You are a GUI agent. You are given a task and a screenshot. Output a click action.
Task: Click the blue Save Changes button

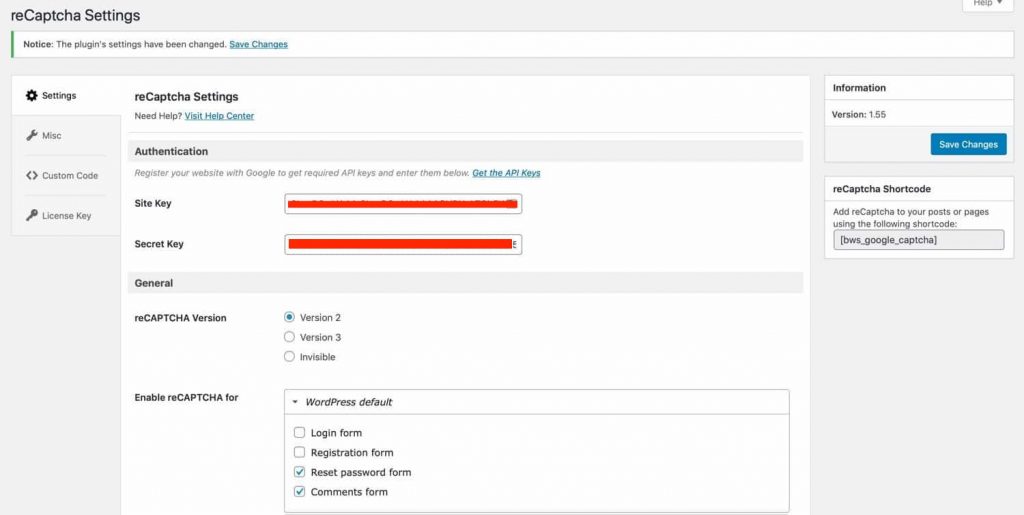coord(968,144)
